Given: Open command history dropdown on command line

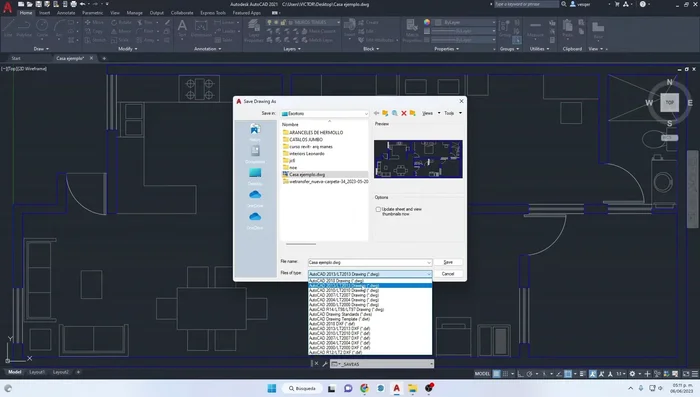Looking at the screenshot, I should click(431, 364).
